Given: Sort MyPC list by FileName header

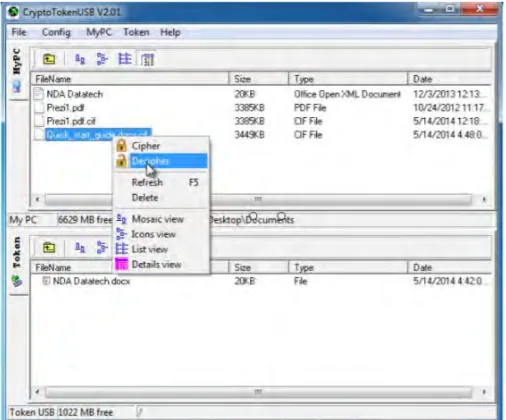Looking at the screenshot, I should click(x=130, y=79).
